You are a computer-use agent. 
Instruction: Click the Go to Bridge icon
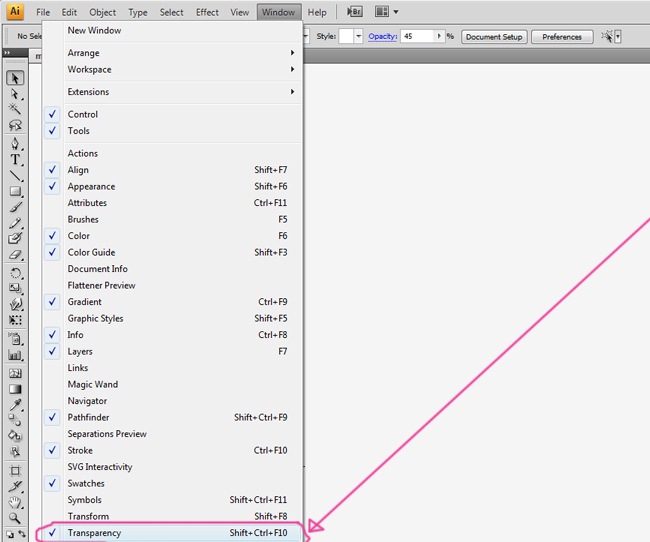tap(354, 12)
